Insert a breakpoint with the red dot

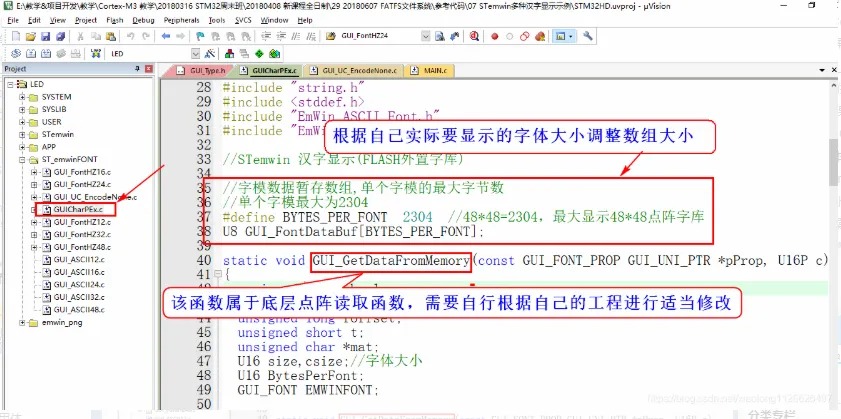[x=495, y=36]
